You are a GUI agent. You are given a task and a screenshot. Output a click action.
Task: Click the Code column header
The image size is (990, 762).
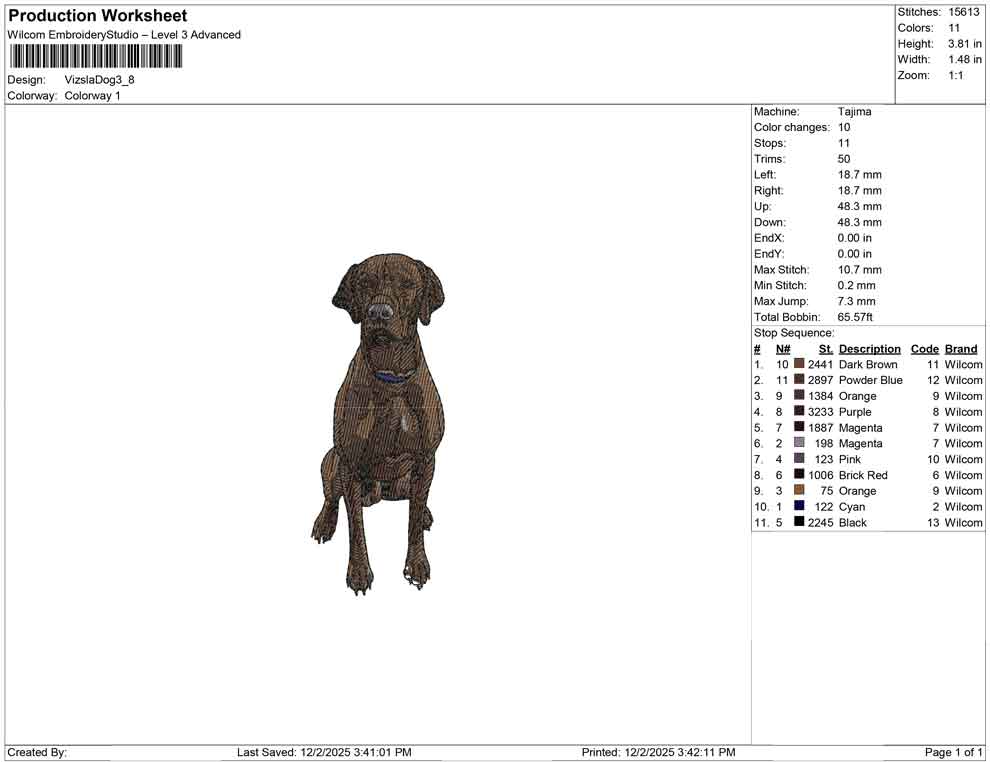[x=925, y=348]
